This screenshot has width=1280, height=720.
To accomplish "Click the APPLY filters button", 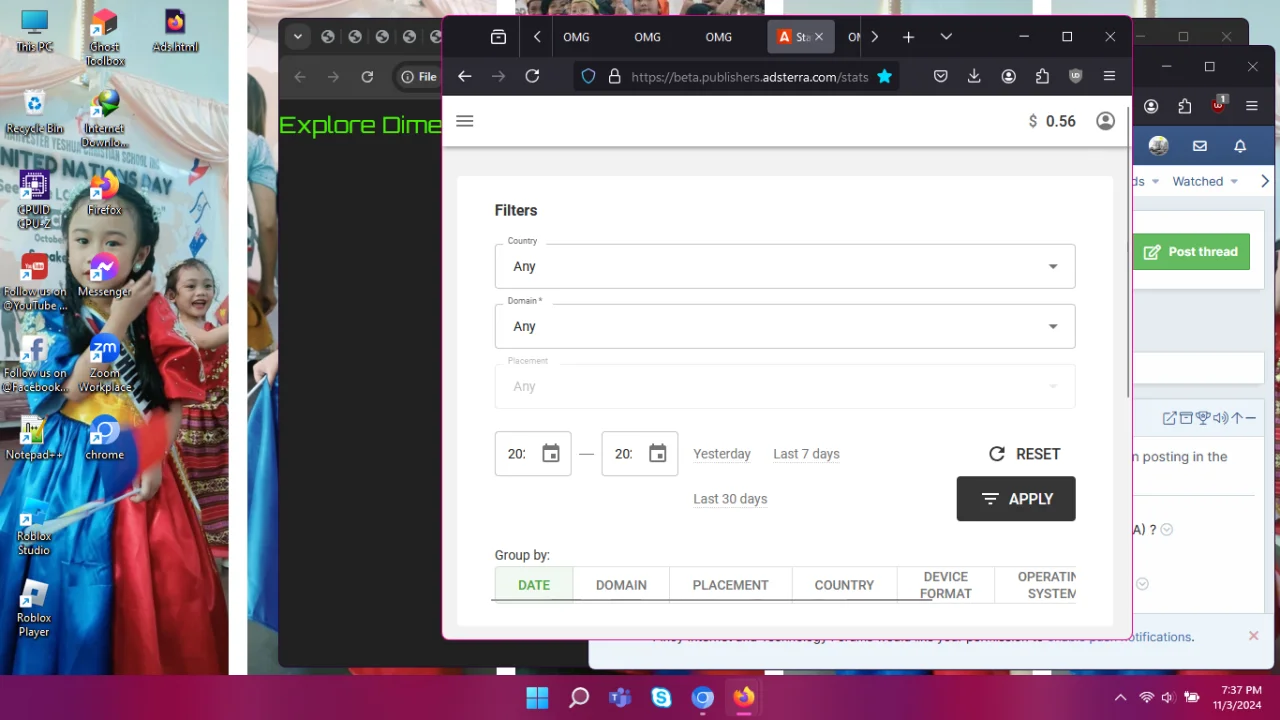I will click(x=1016, y=499).
